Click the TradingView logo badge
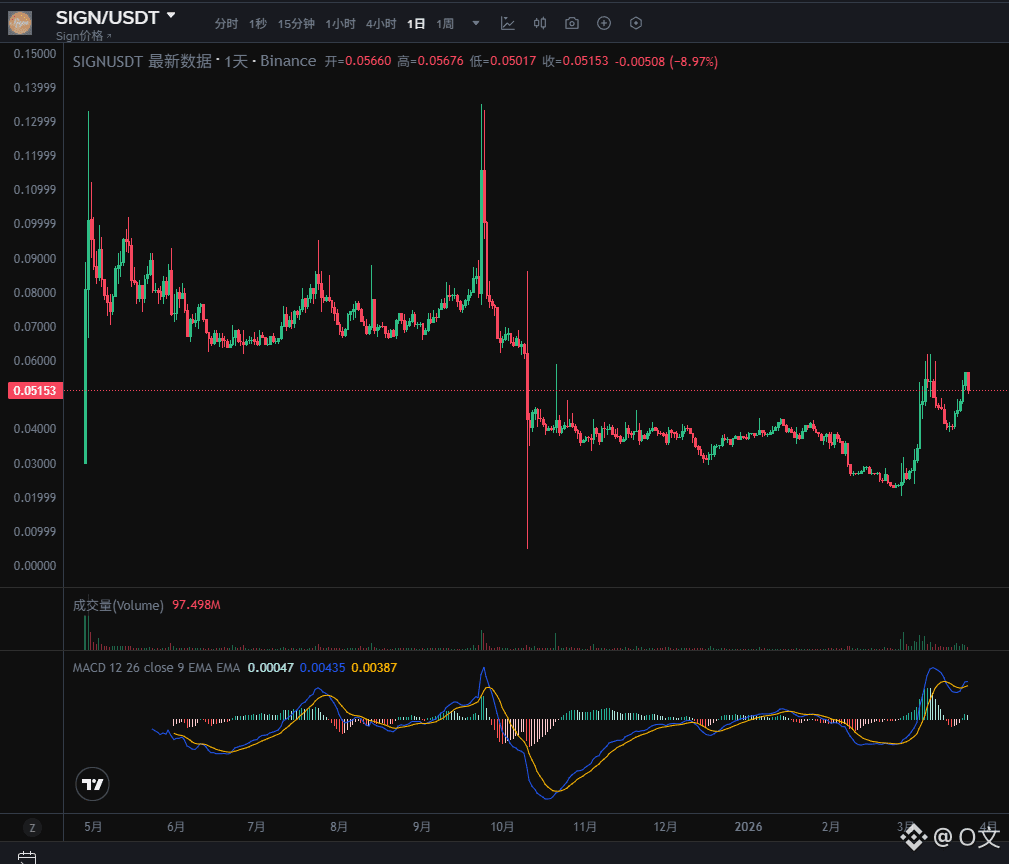The width and height of the screenshot is (1009, 864). (x=93, y=784)
